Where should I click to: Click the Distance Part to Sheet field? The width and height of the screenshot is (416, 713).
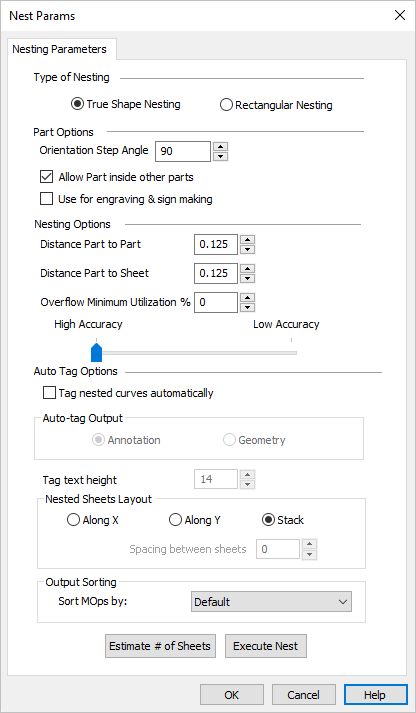tap(216, 273)
